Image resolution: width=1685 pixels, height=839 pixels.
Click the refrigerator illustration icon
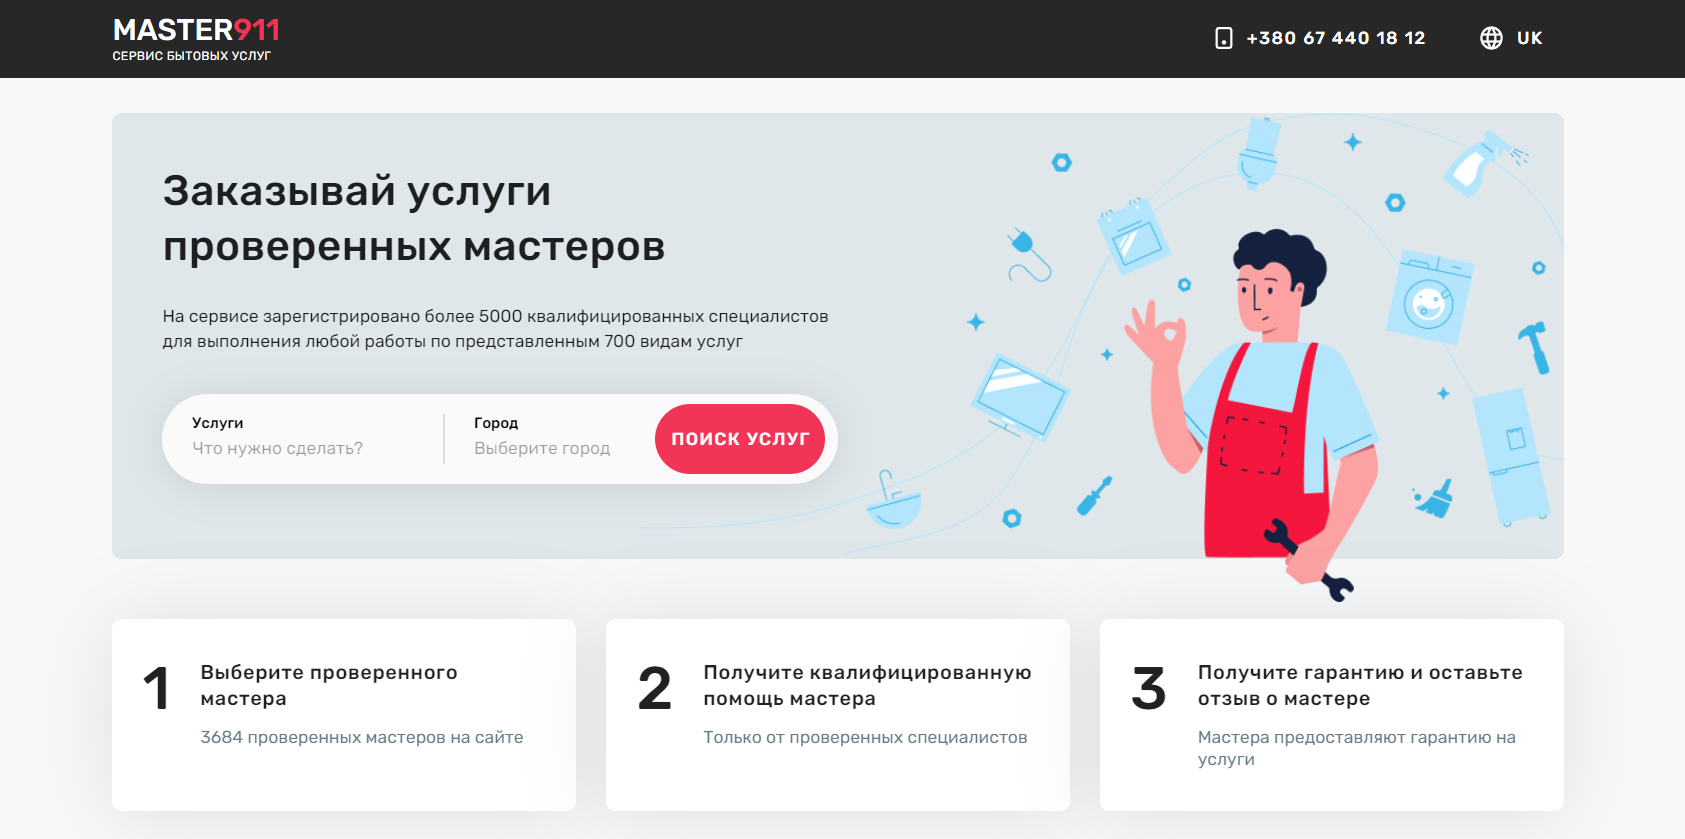pyautogui.click(x=1511, y=456)
